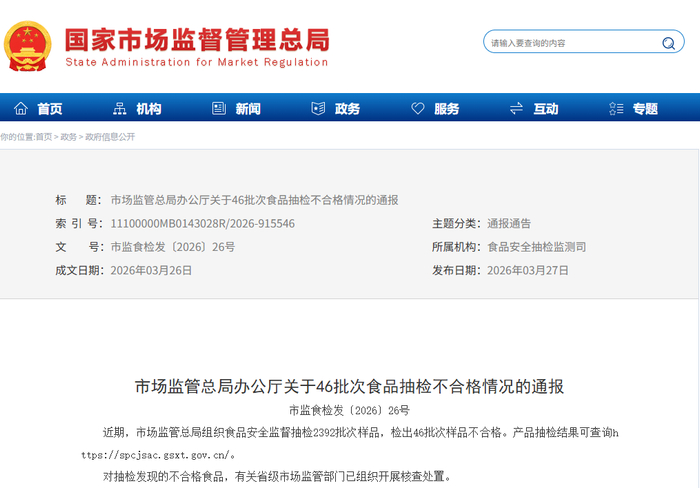The height and width of the screenshot is (488, 700).
Task: Click the 首页 breadcrumb link
Action: [44, 137]
